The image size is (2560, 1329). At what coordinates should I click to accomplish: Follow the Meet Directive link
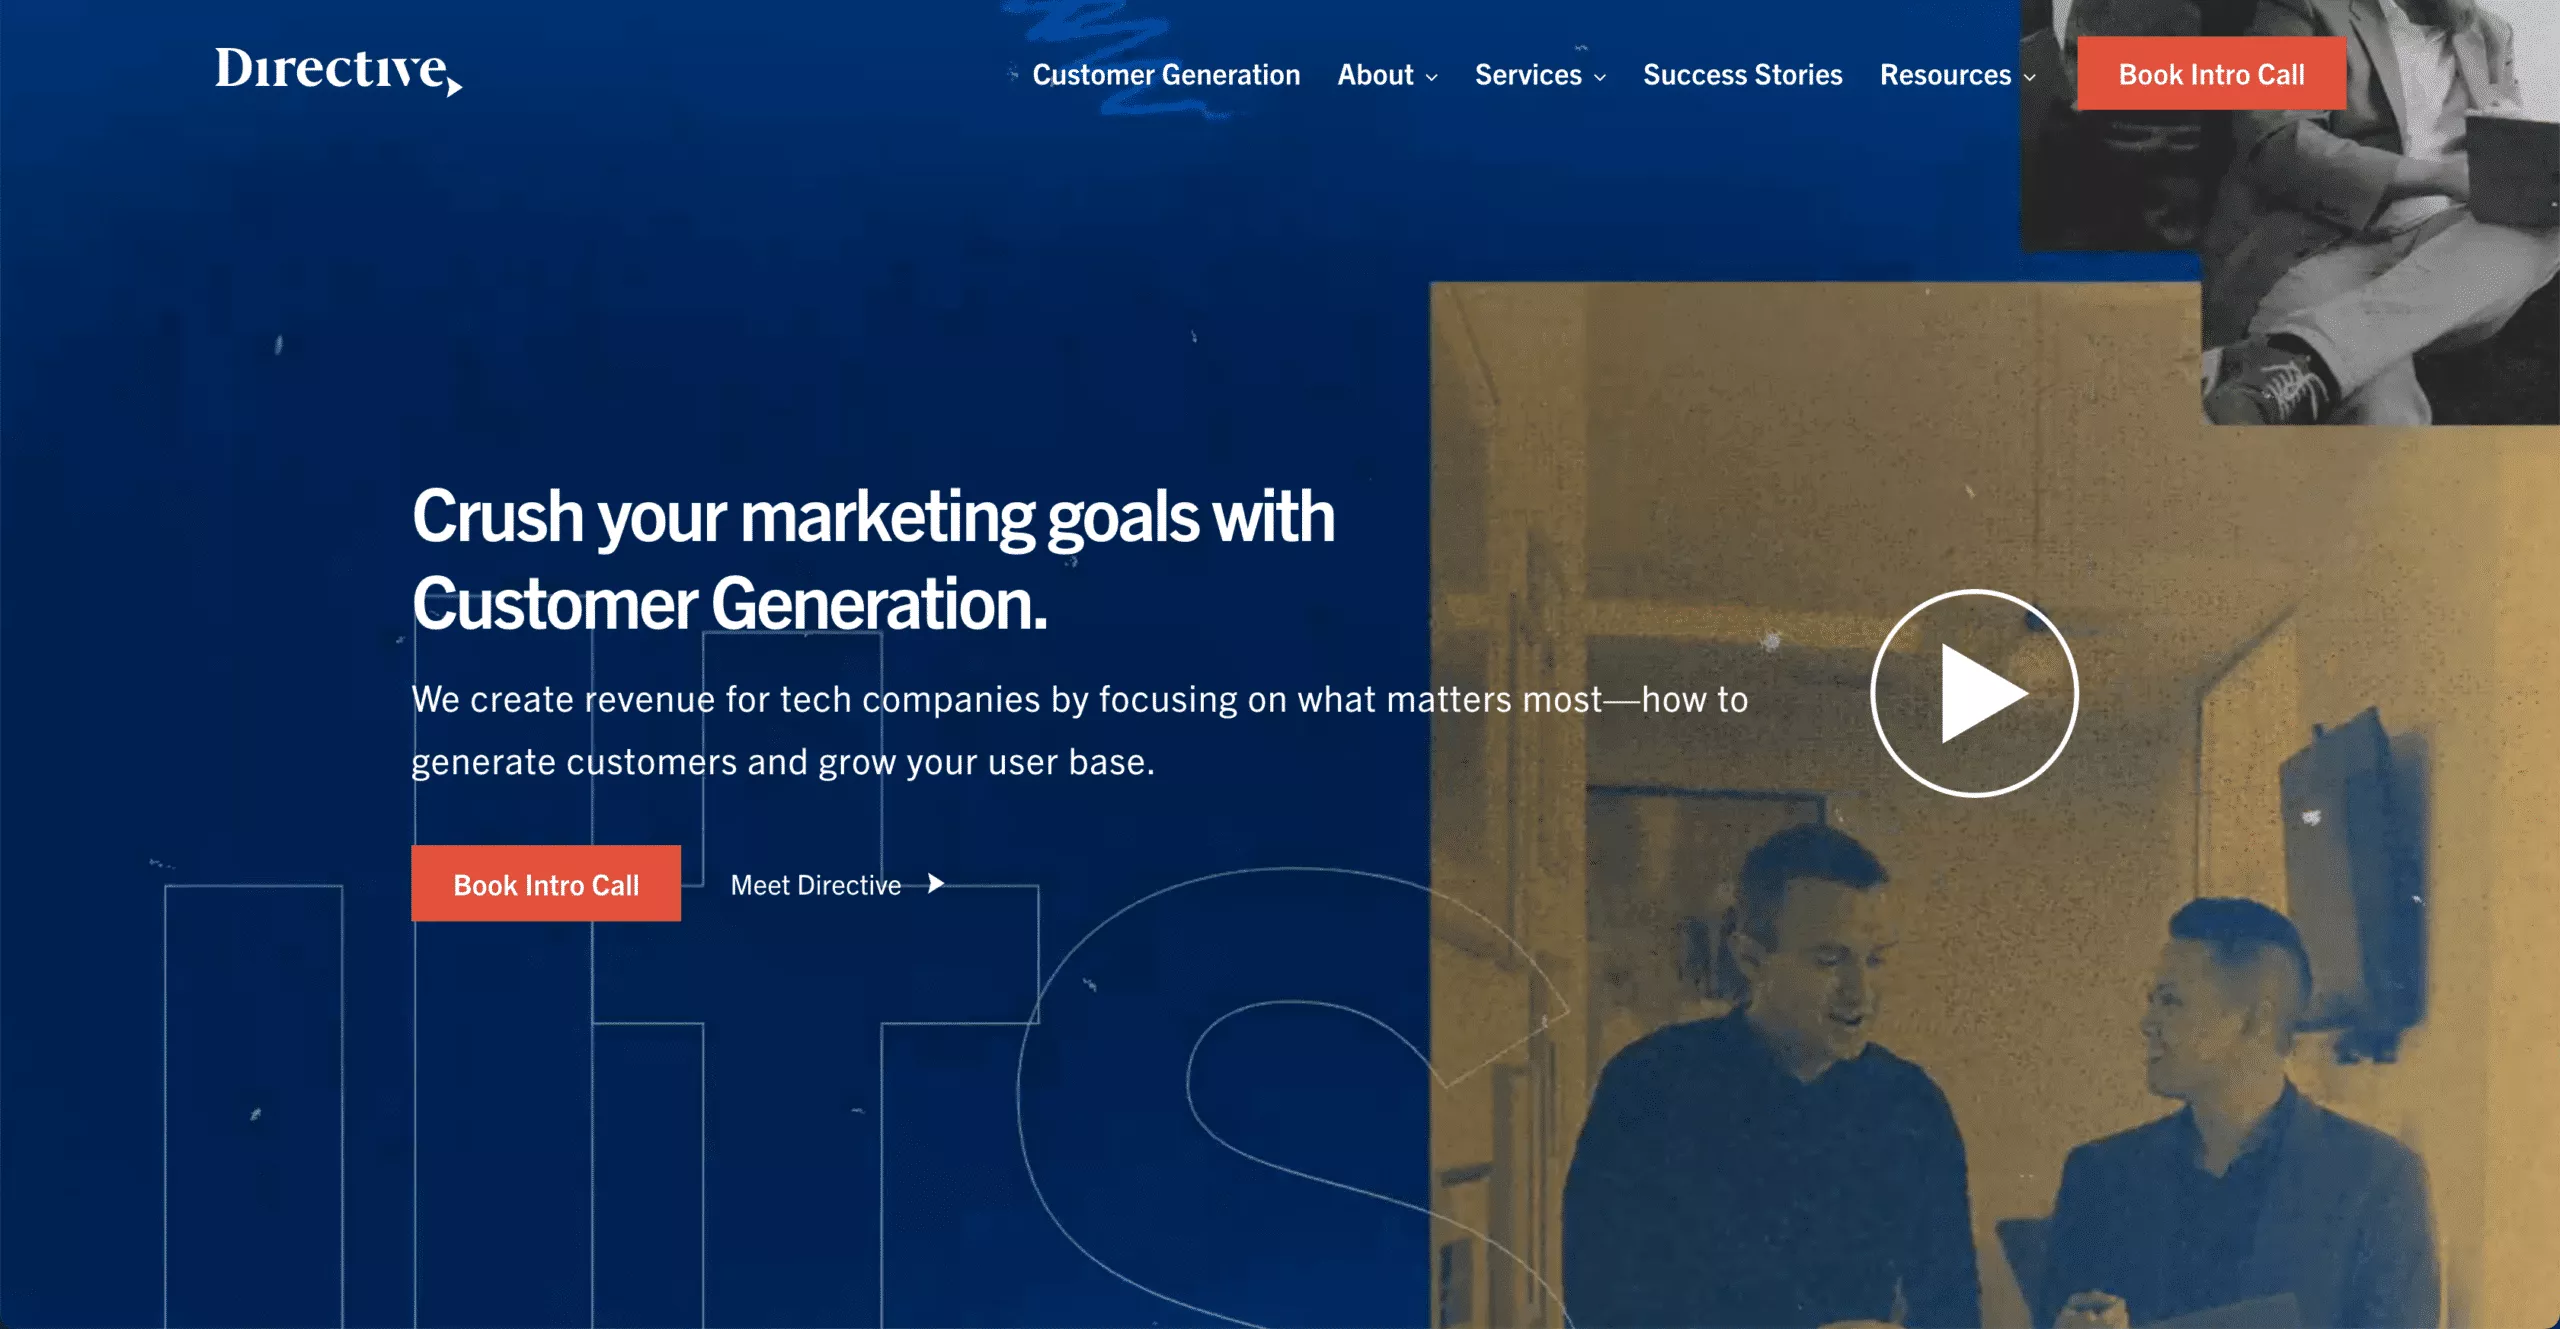[x=815, y=885]
